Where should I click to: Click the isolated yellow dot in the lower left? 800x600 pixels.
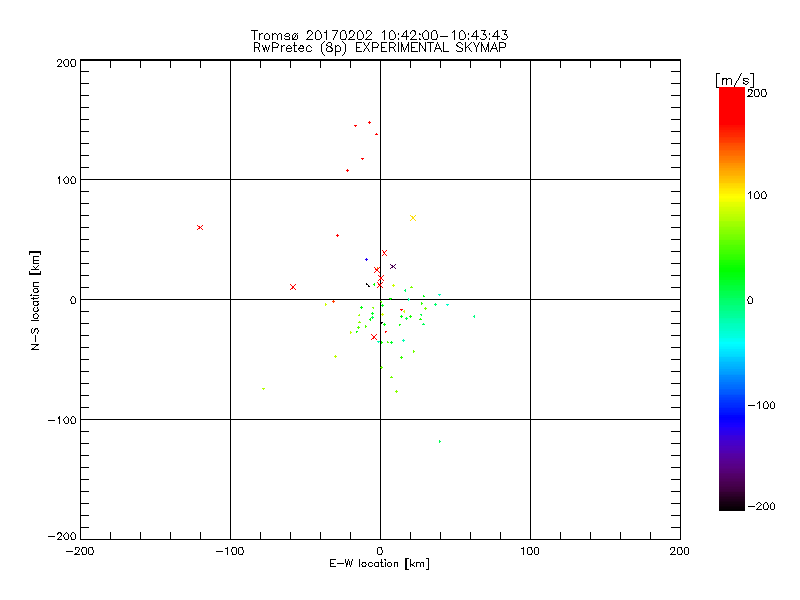point(263,388)
